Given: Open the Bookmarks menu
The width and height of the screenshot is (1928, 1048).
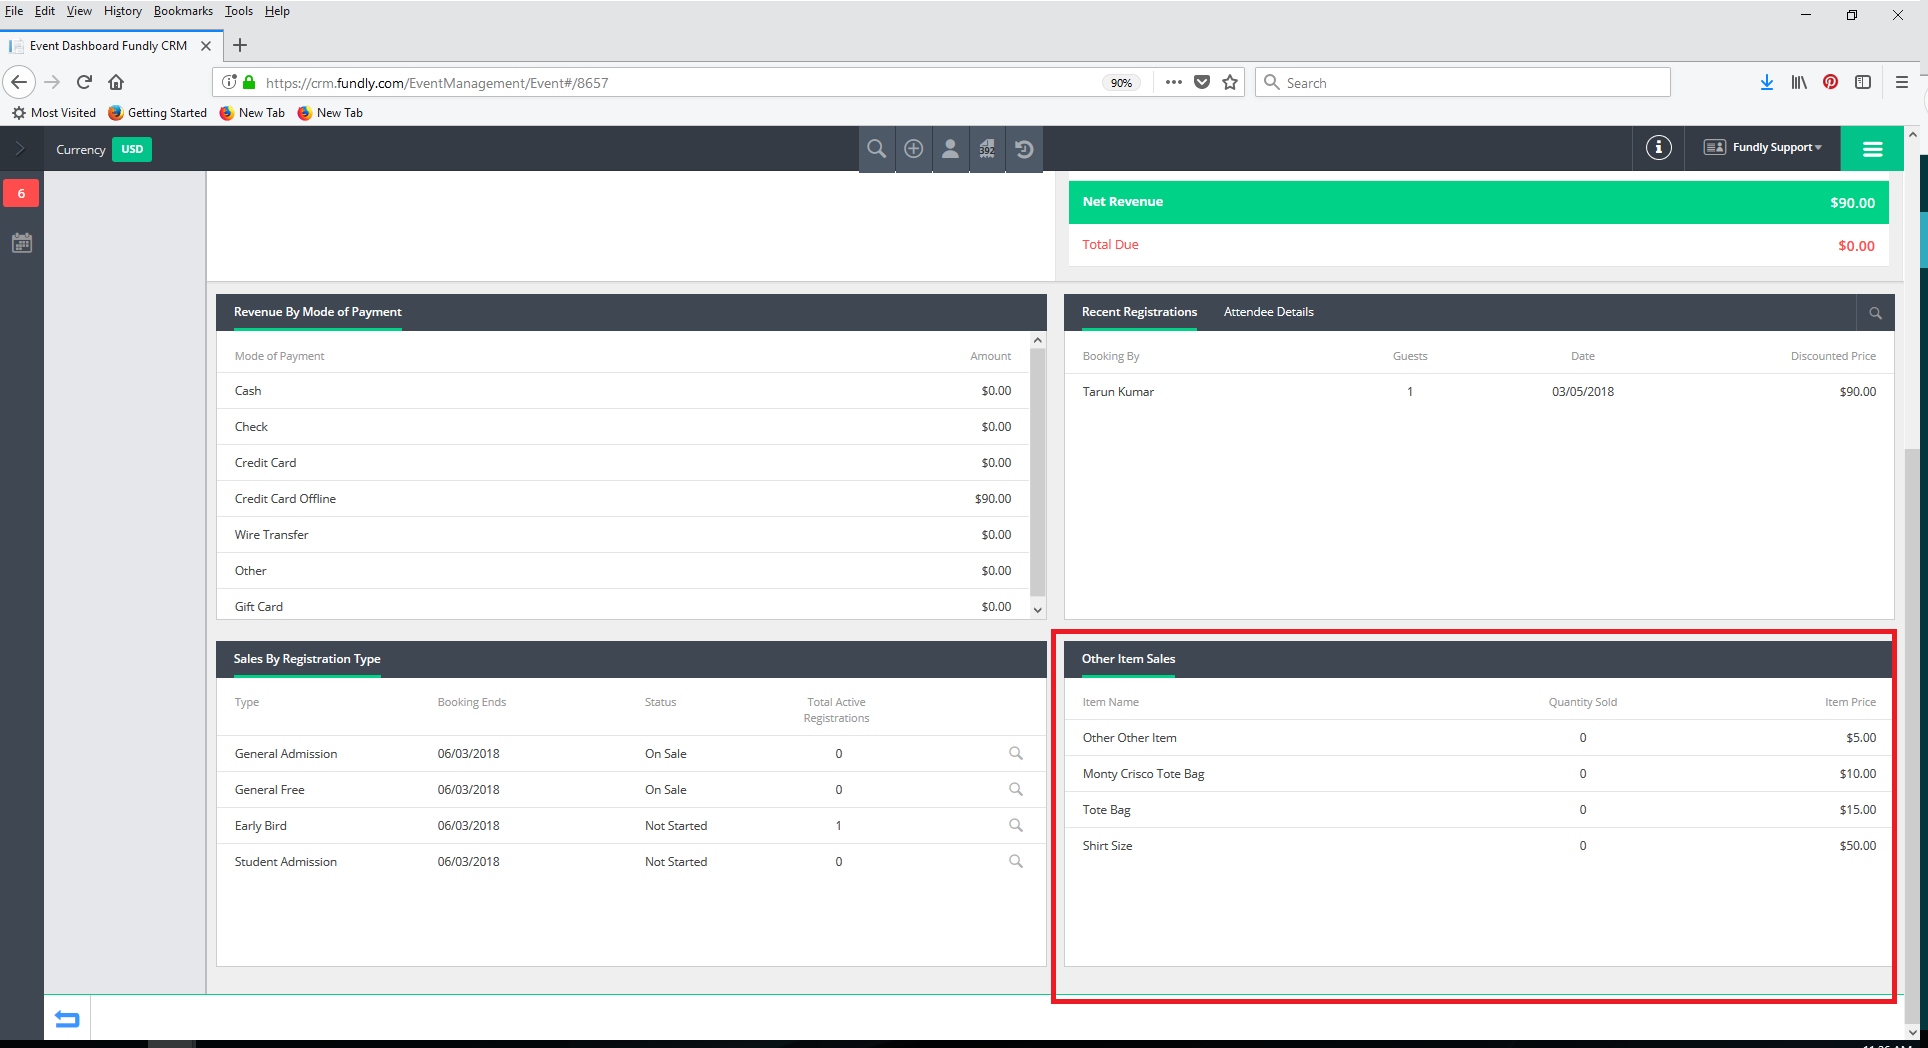Looking at the screenshot, I should tap(183, 11).
